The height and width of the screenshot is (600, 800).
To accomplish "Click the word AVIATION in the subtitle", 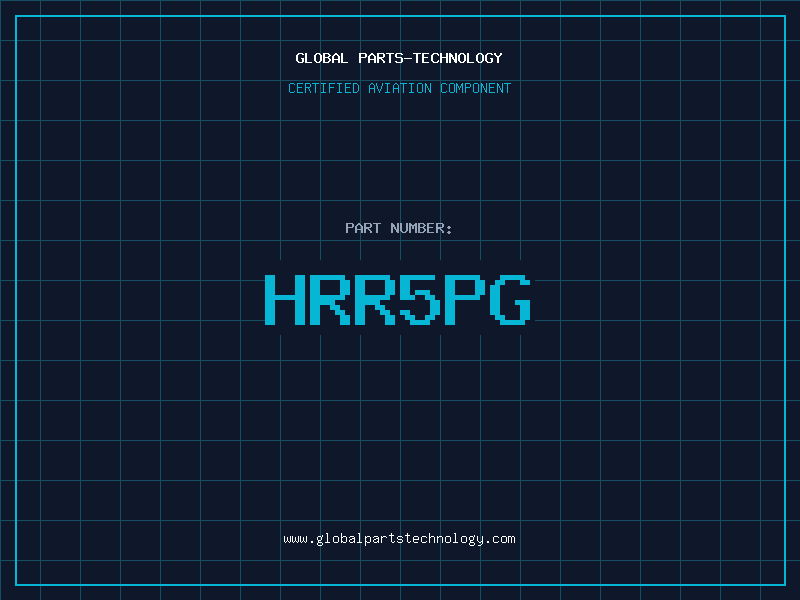I will [x=400, y=88].
